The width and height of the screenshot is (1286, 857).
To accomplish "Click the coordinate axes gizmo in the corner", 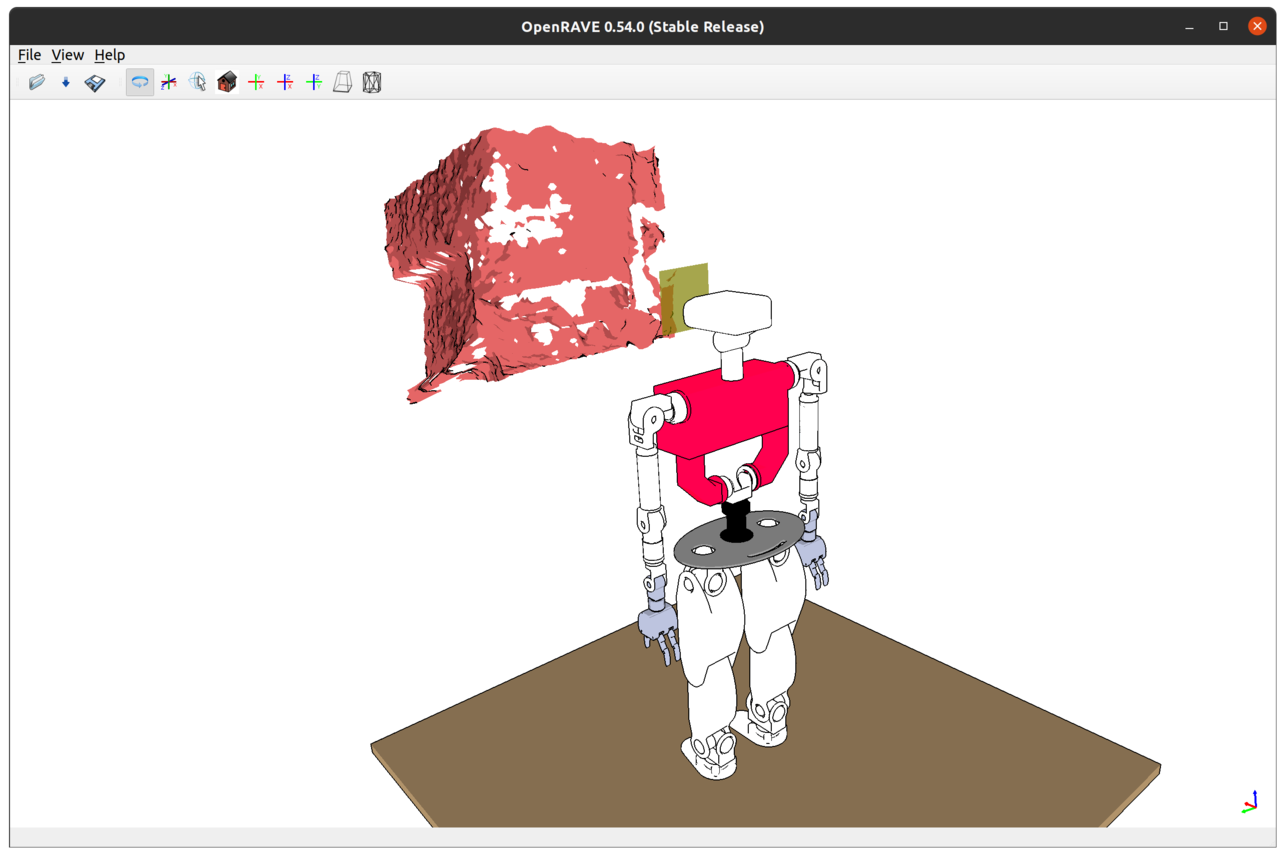I will (1250, 802).
